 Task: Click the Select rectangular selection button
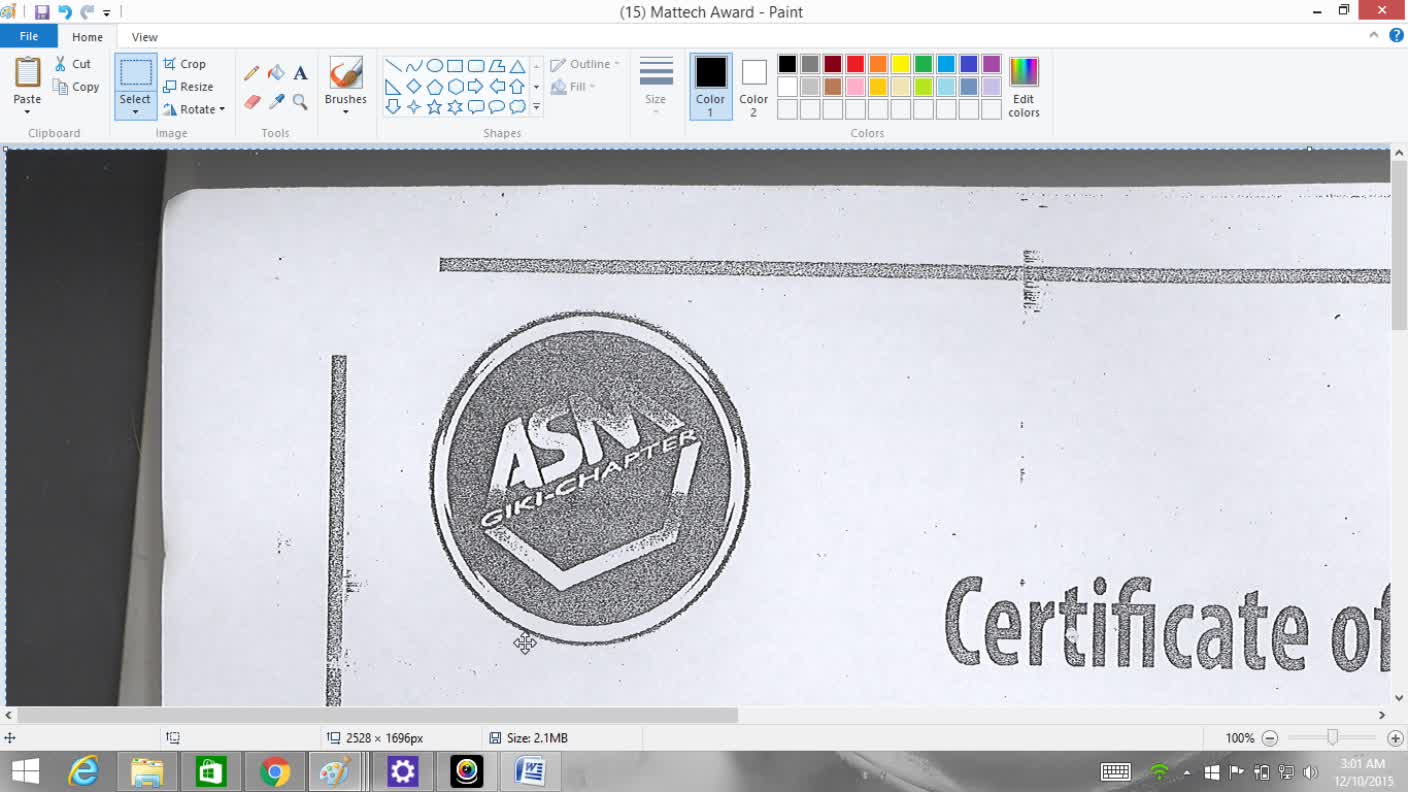pos(135,73)
